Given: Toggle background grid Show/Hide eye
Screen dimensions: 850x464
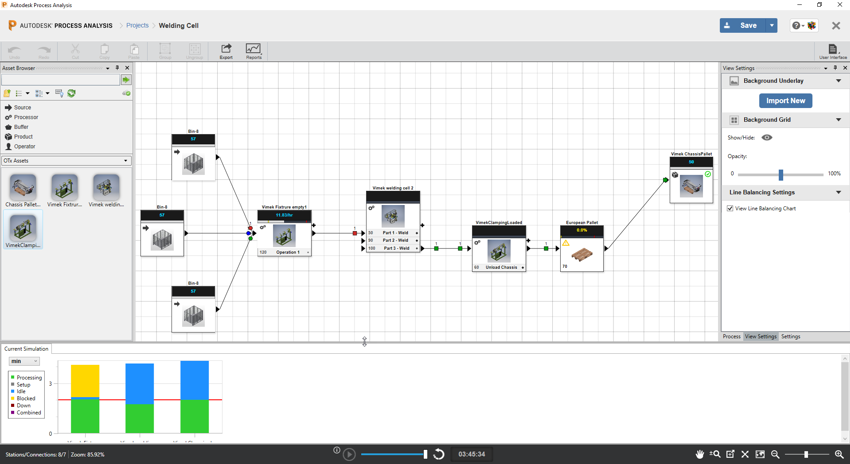Looking at the screenshot, I should point(767,137).
